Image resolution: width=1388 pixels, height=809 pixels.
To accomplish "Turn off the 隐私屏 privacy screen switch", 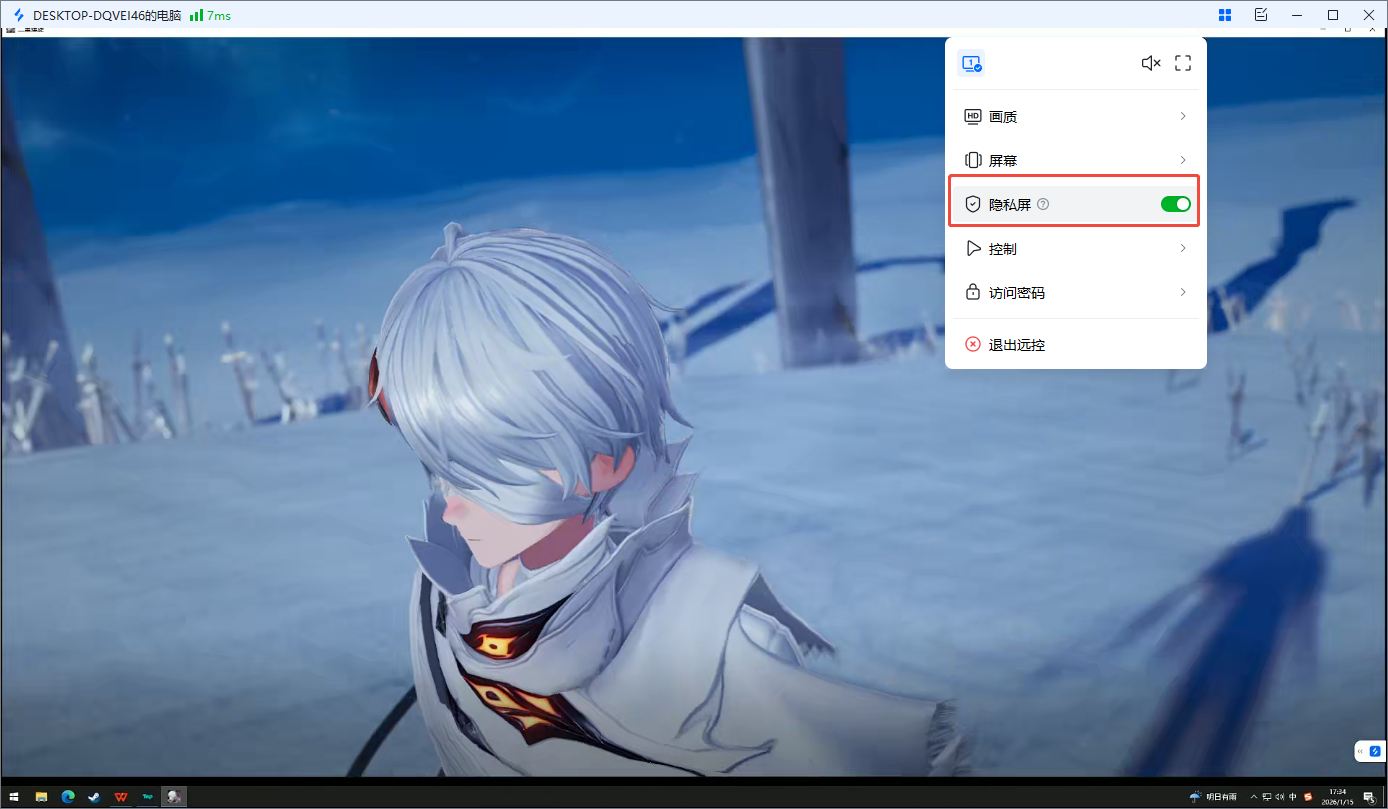I will [x=1175, y=204].
